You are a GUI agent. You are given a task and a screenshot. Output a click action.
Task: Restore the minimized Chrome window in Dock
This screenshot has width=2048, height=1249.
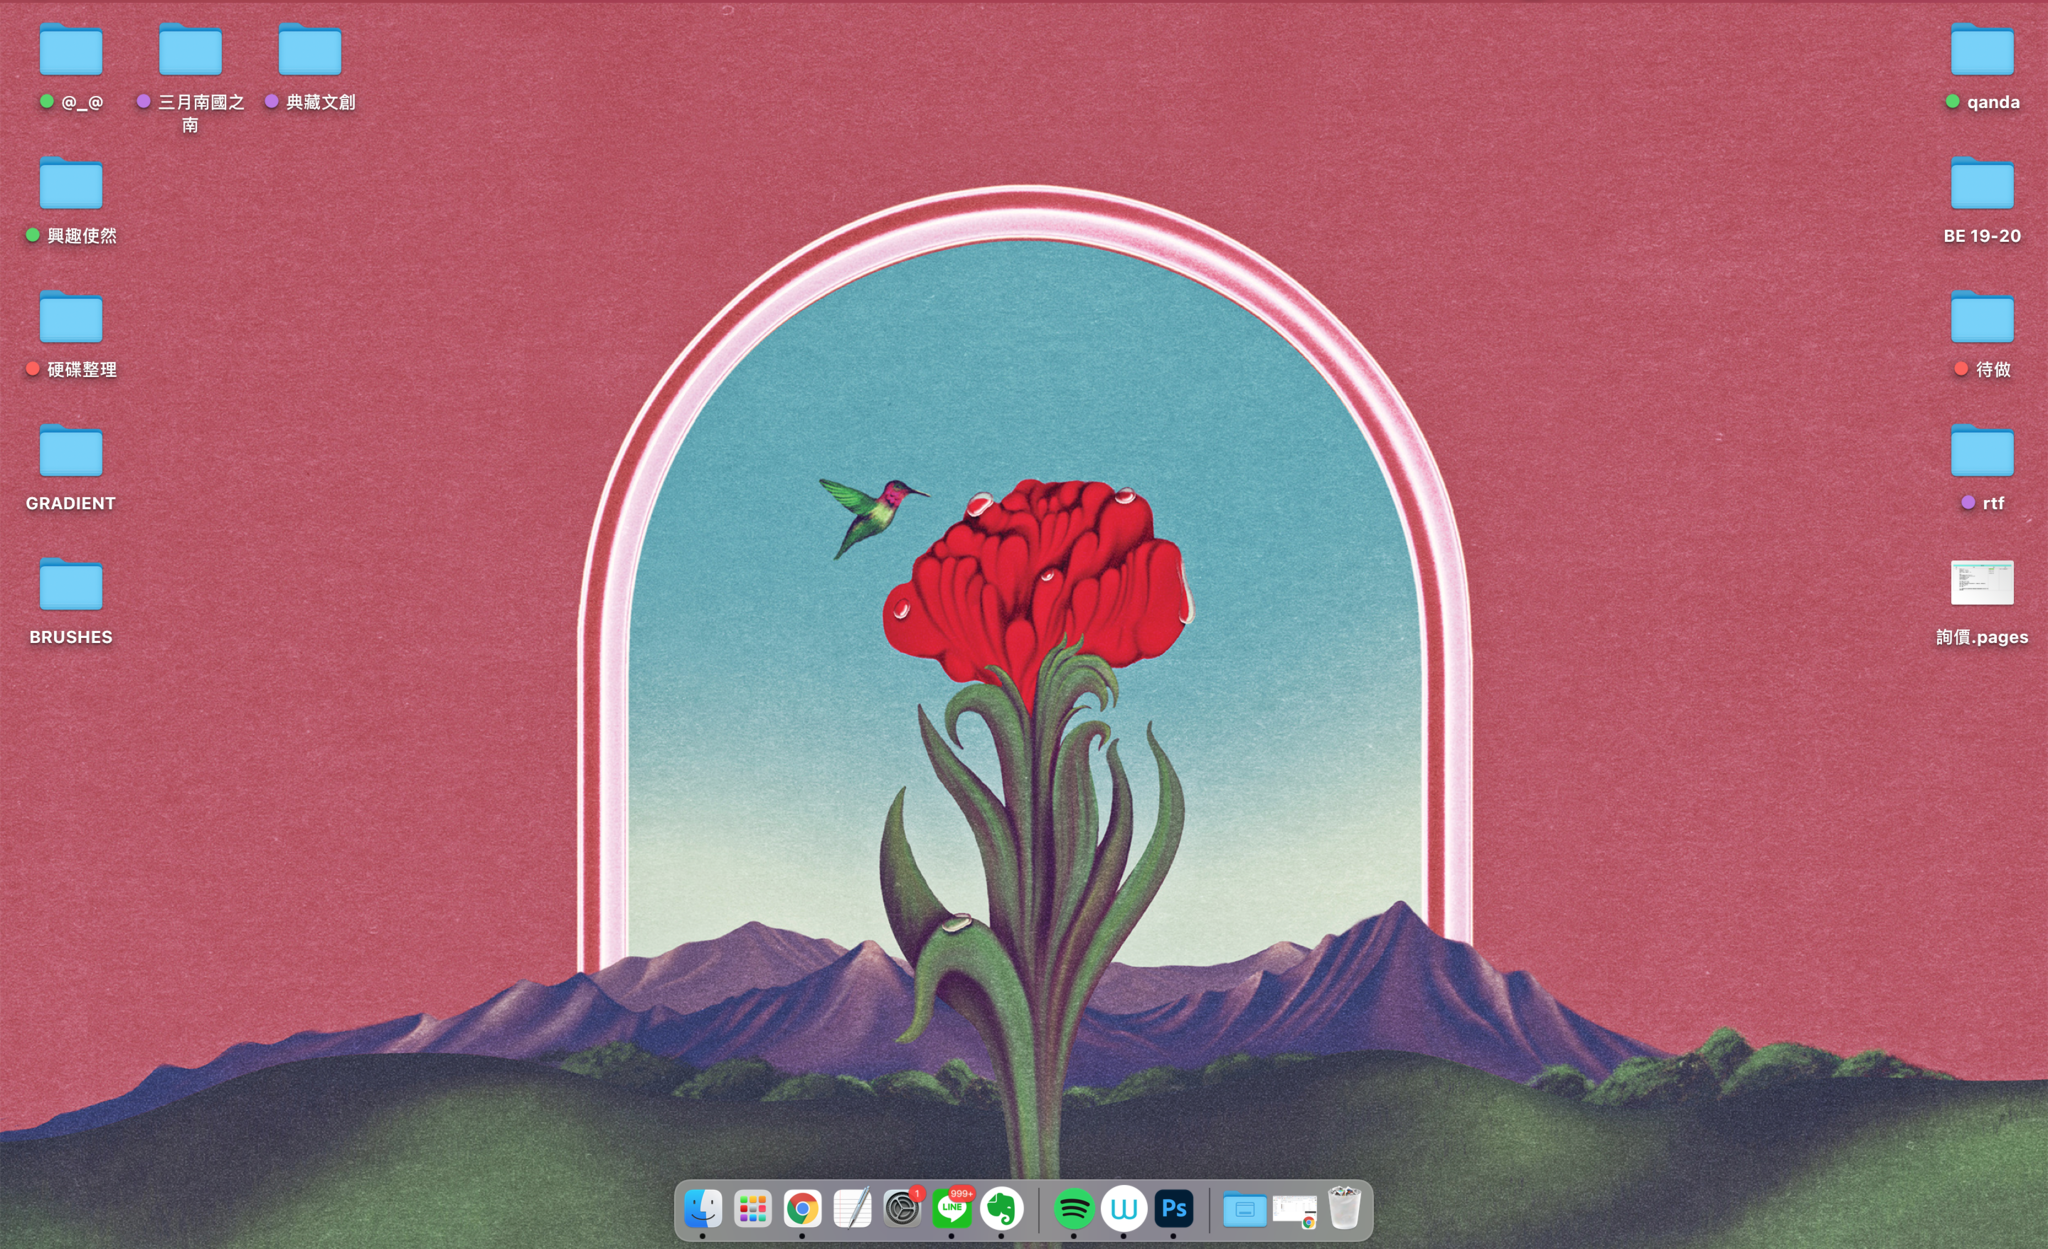1295,1211
